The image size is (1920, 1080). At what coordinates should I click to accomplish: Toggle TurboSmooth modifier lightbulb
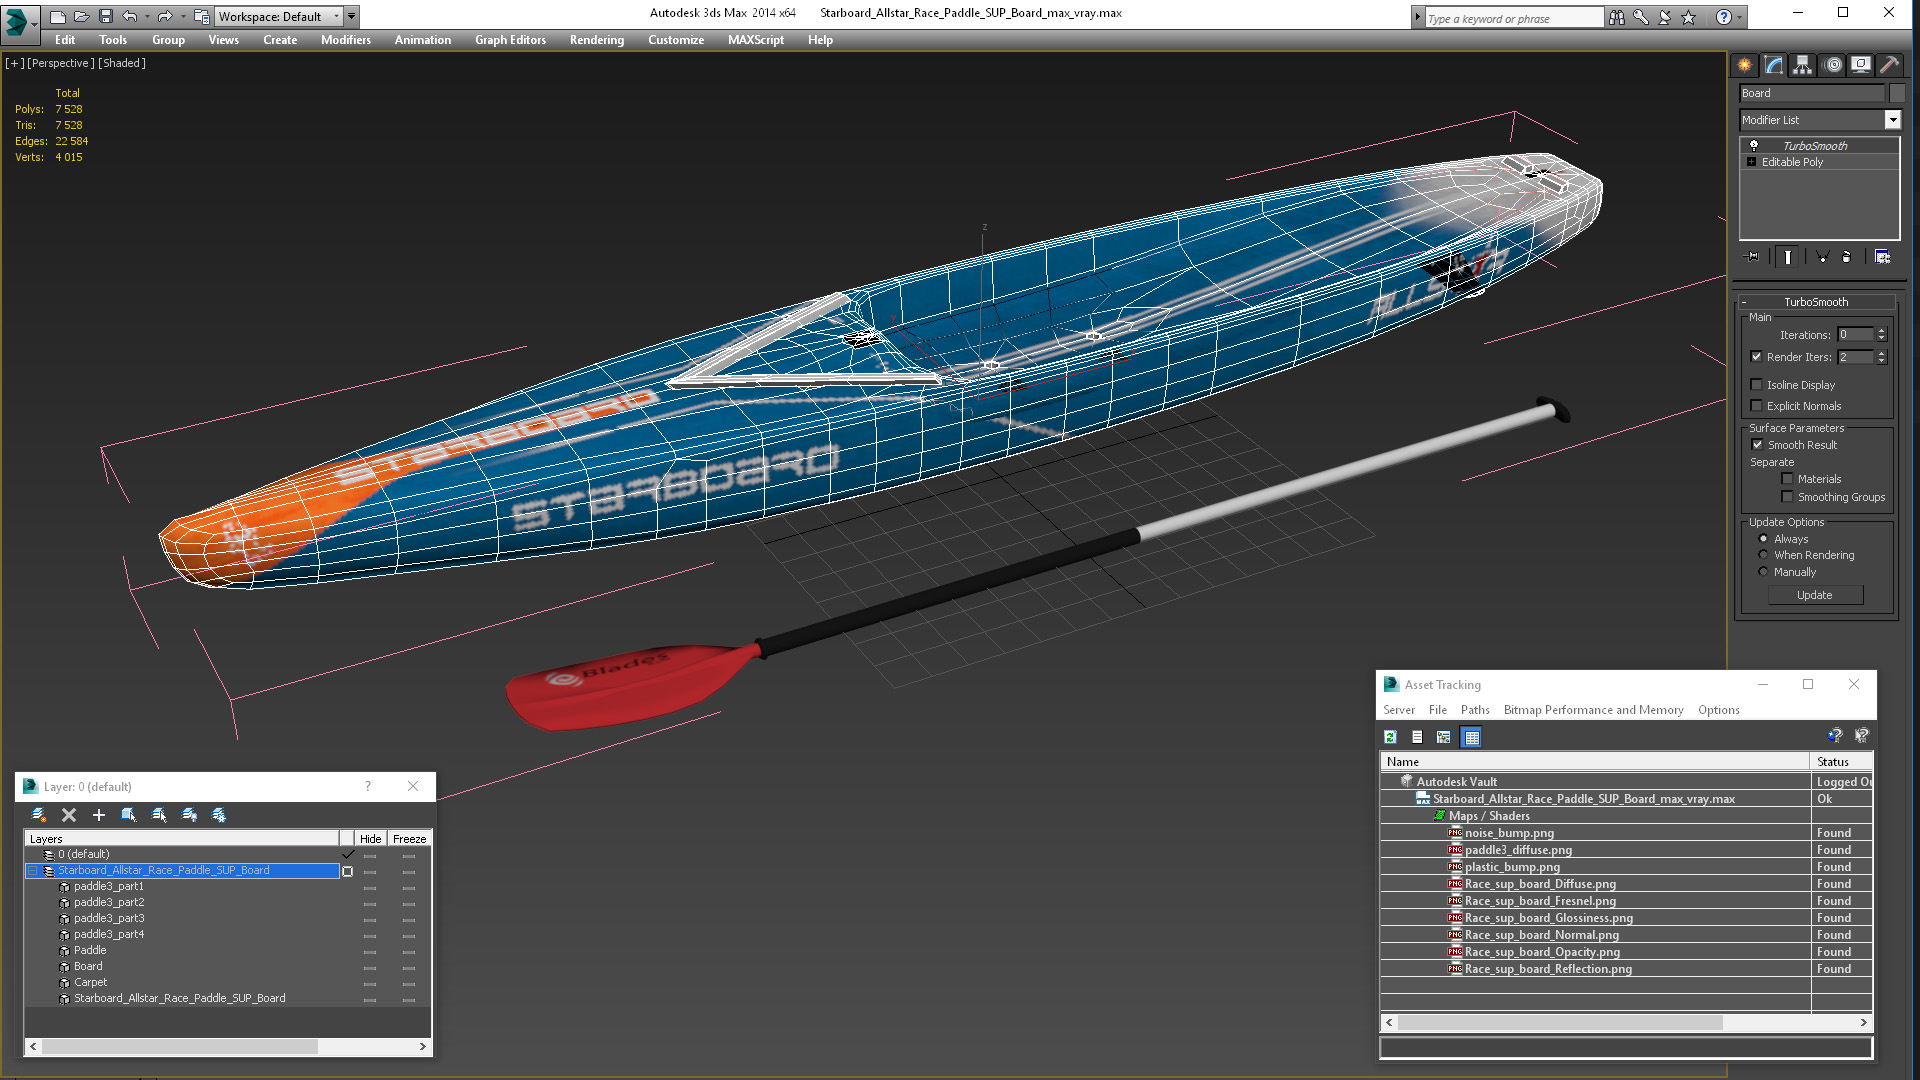[1754, 146]
